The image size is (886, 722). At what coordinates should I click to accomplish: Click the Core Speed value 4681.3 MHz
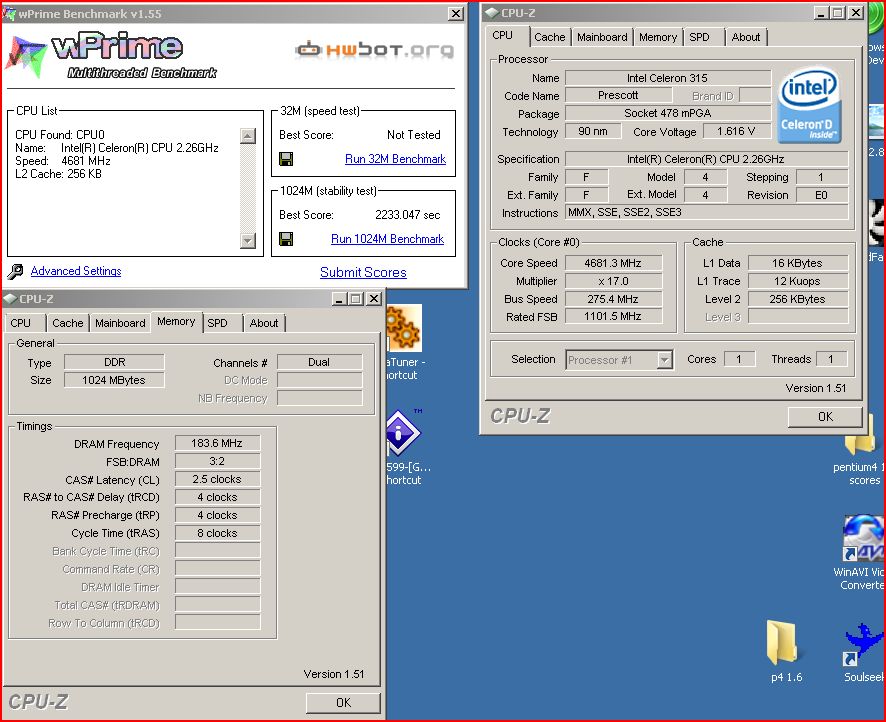[x=614, y=263]
